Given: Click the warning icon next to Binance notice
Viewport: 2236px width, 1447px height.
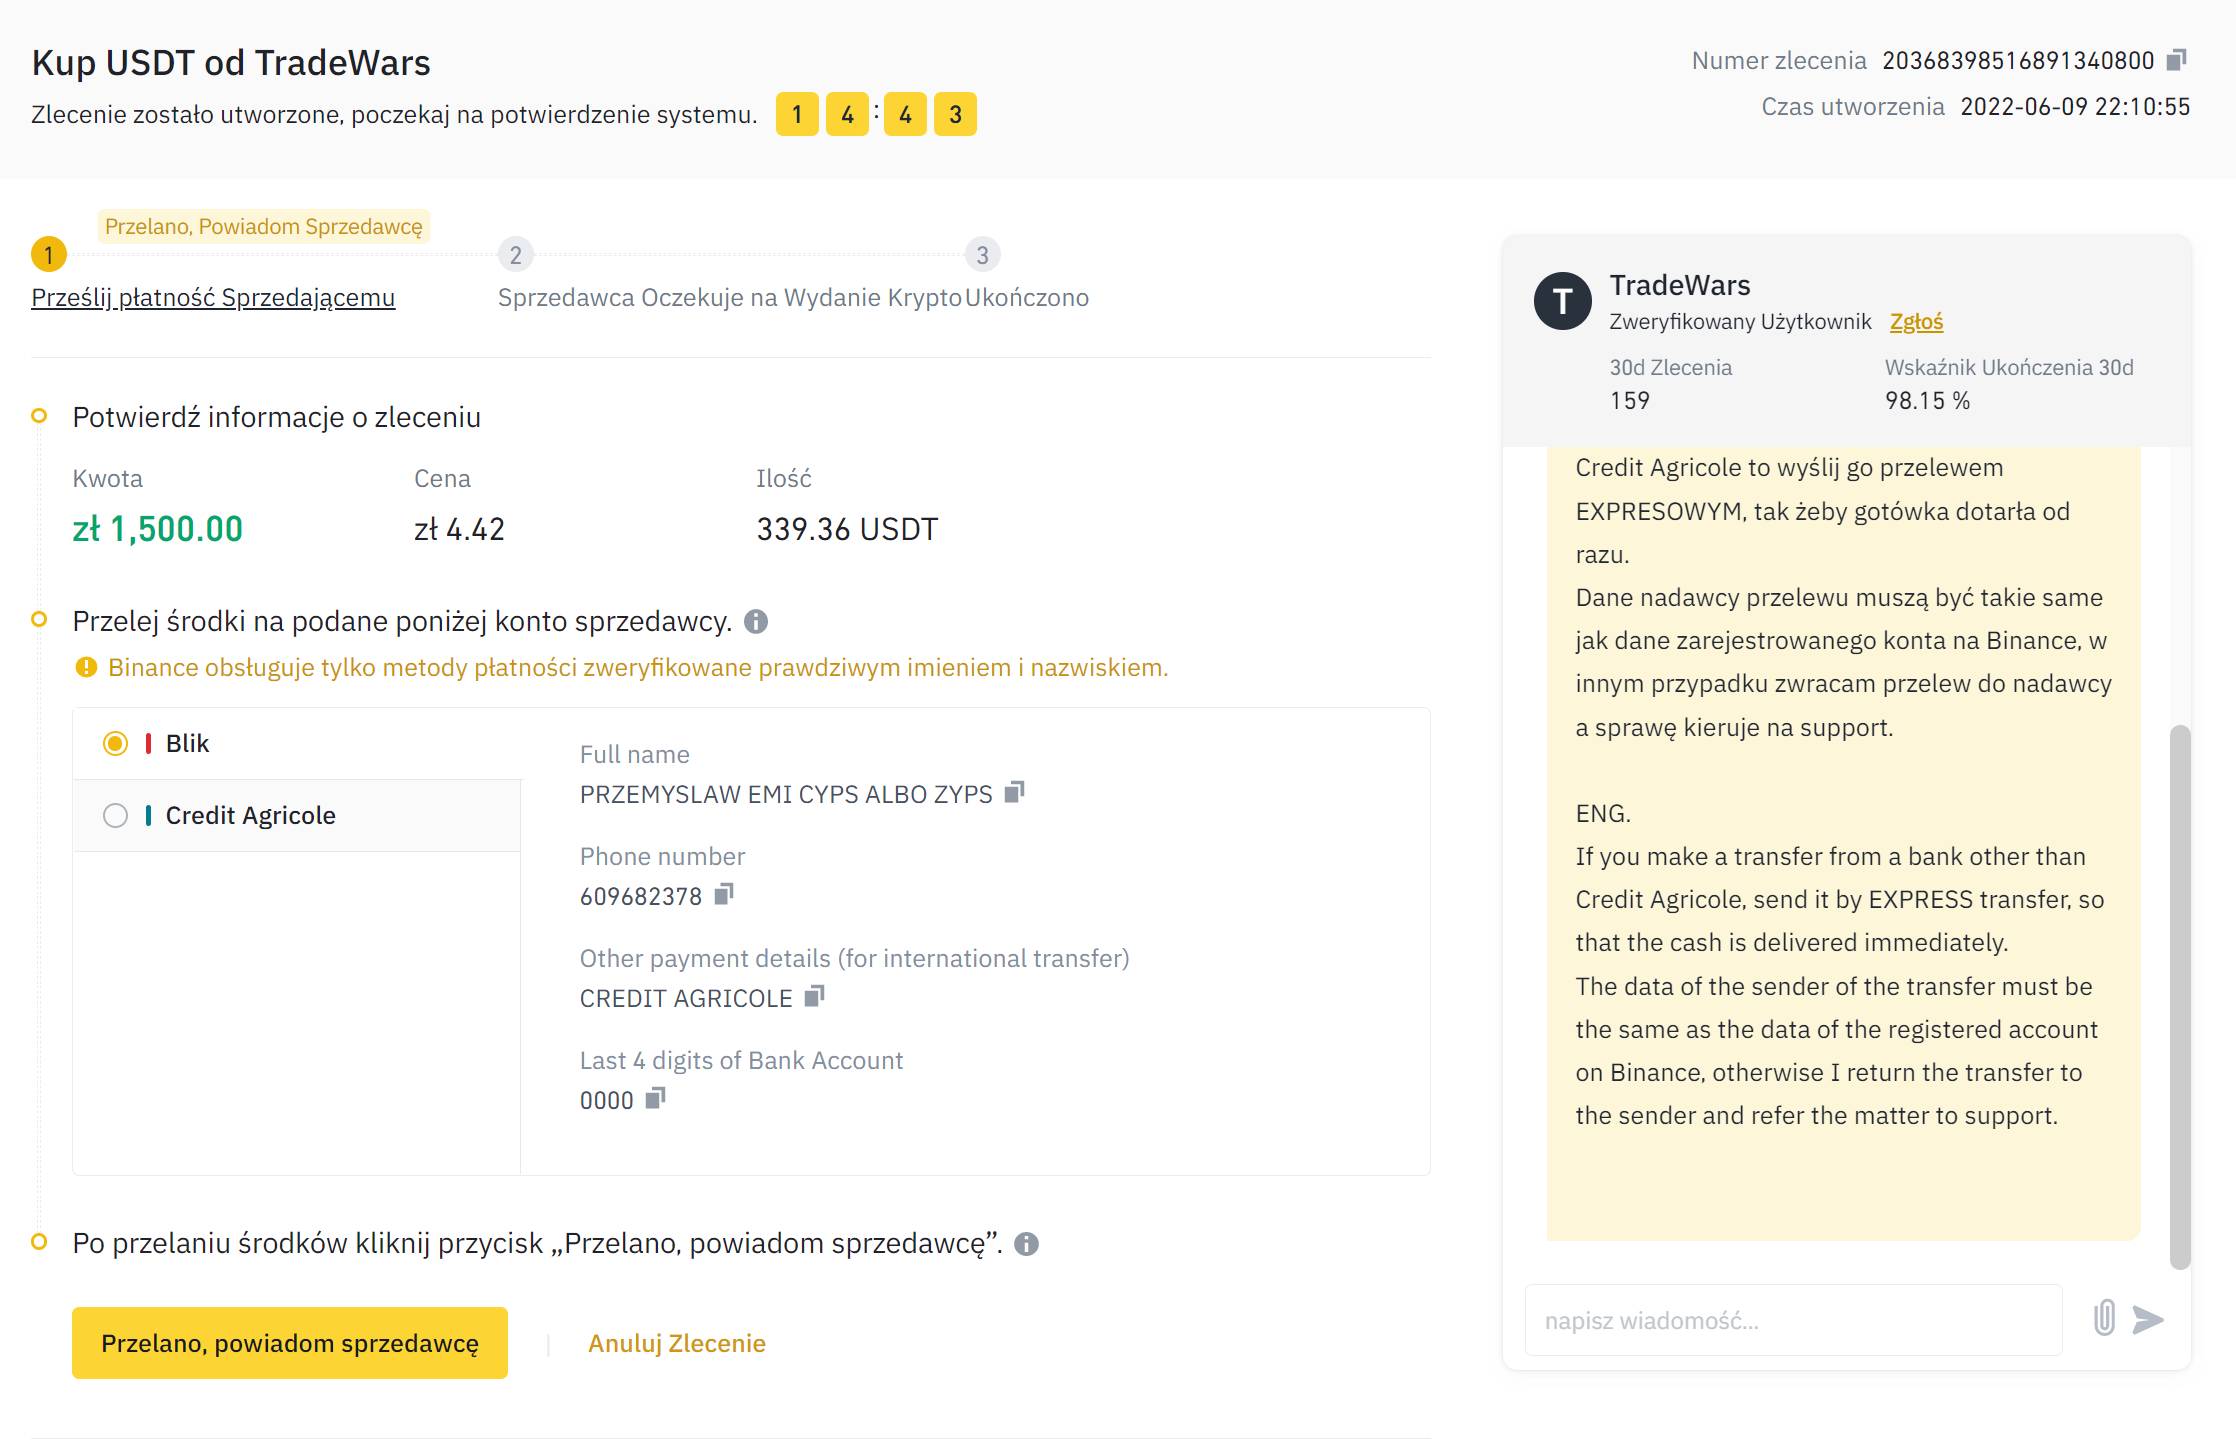Looking at the screenshot, I should pyautogui.click(x=86, y=668).
